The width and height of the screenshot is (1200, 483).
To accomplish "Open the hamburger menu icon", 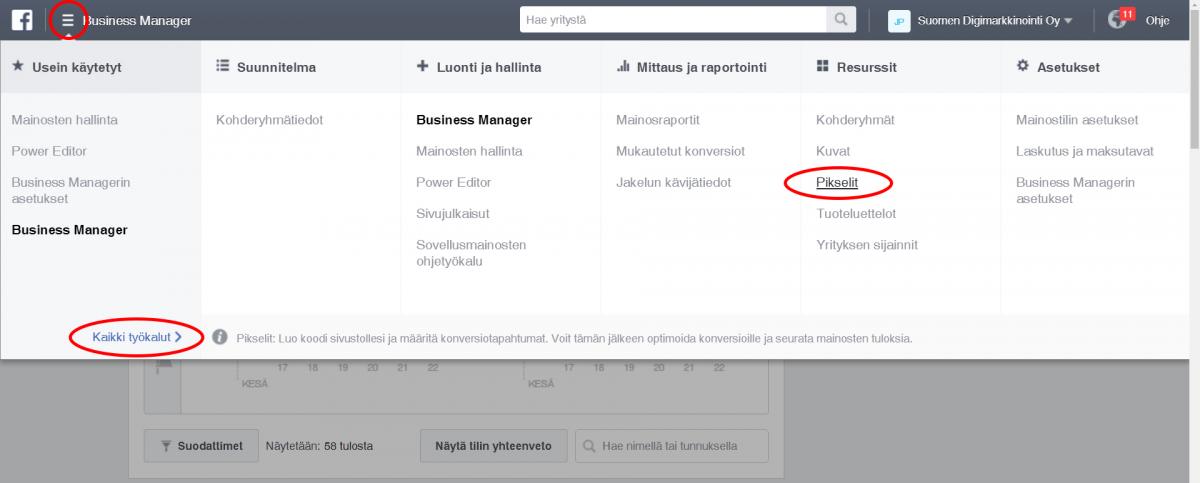I will point(68,20).
